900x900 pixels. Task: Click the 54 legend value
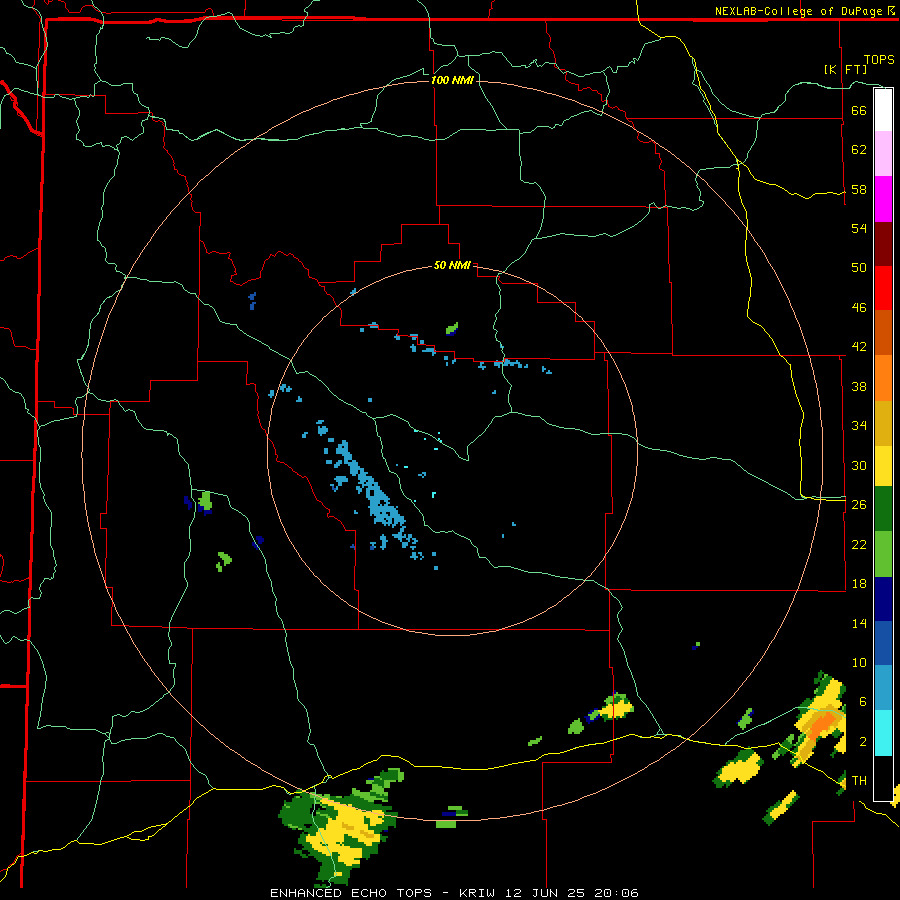[859, 228]
